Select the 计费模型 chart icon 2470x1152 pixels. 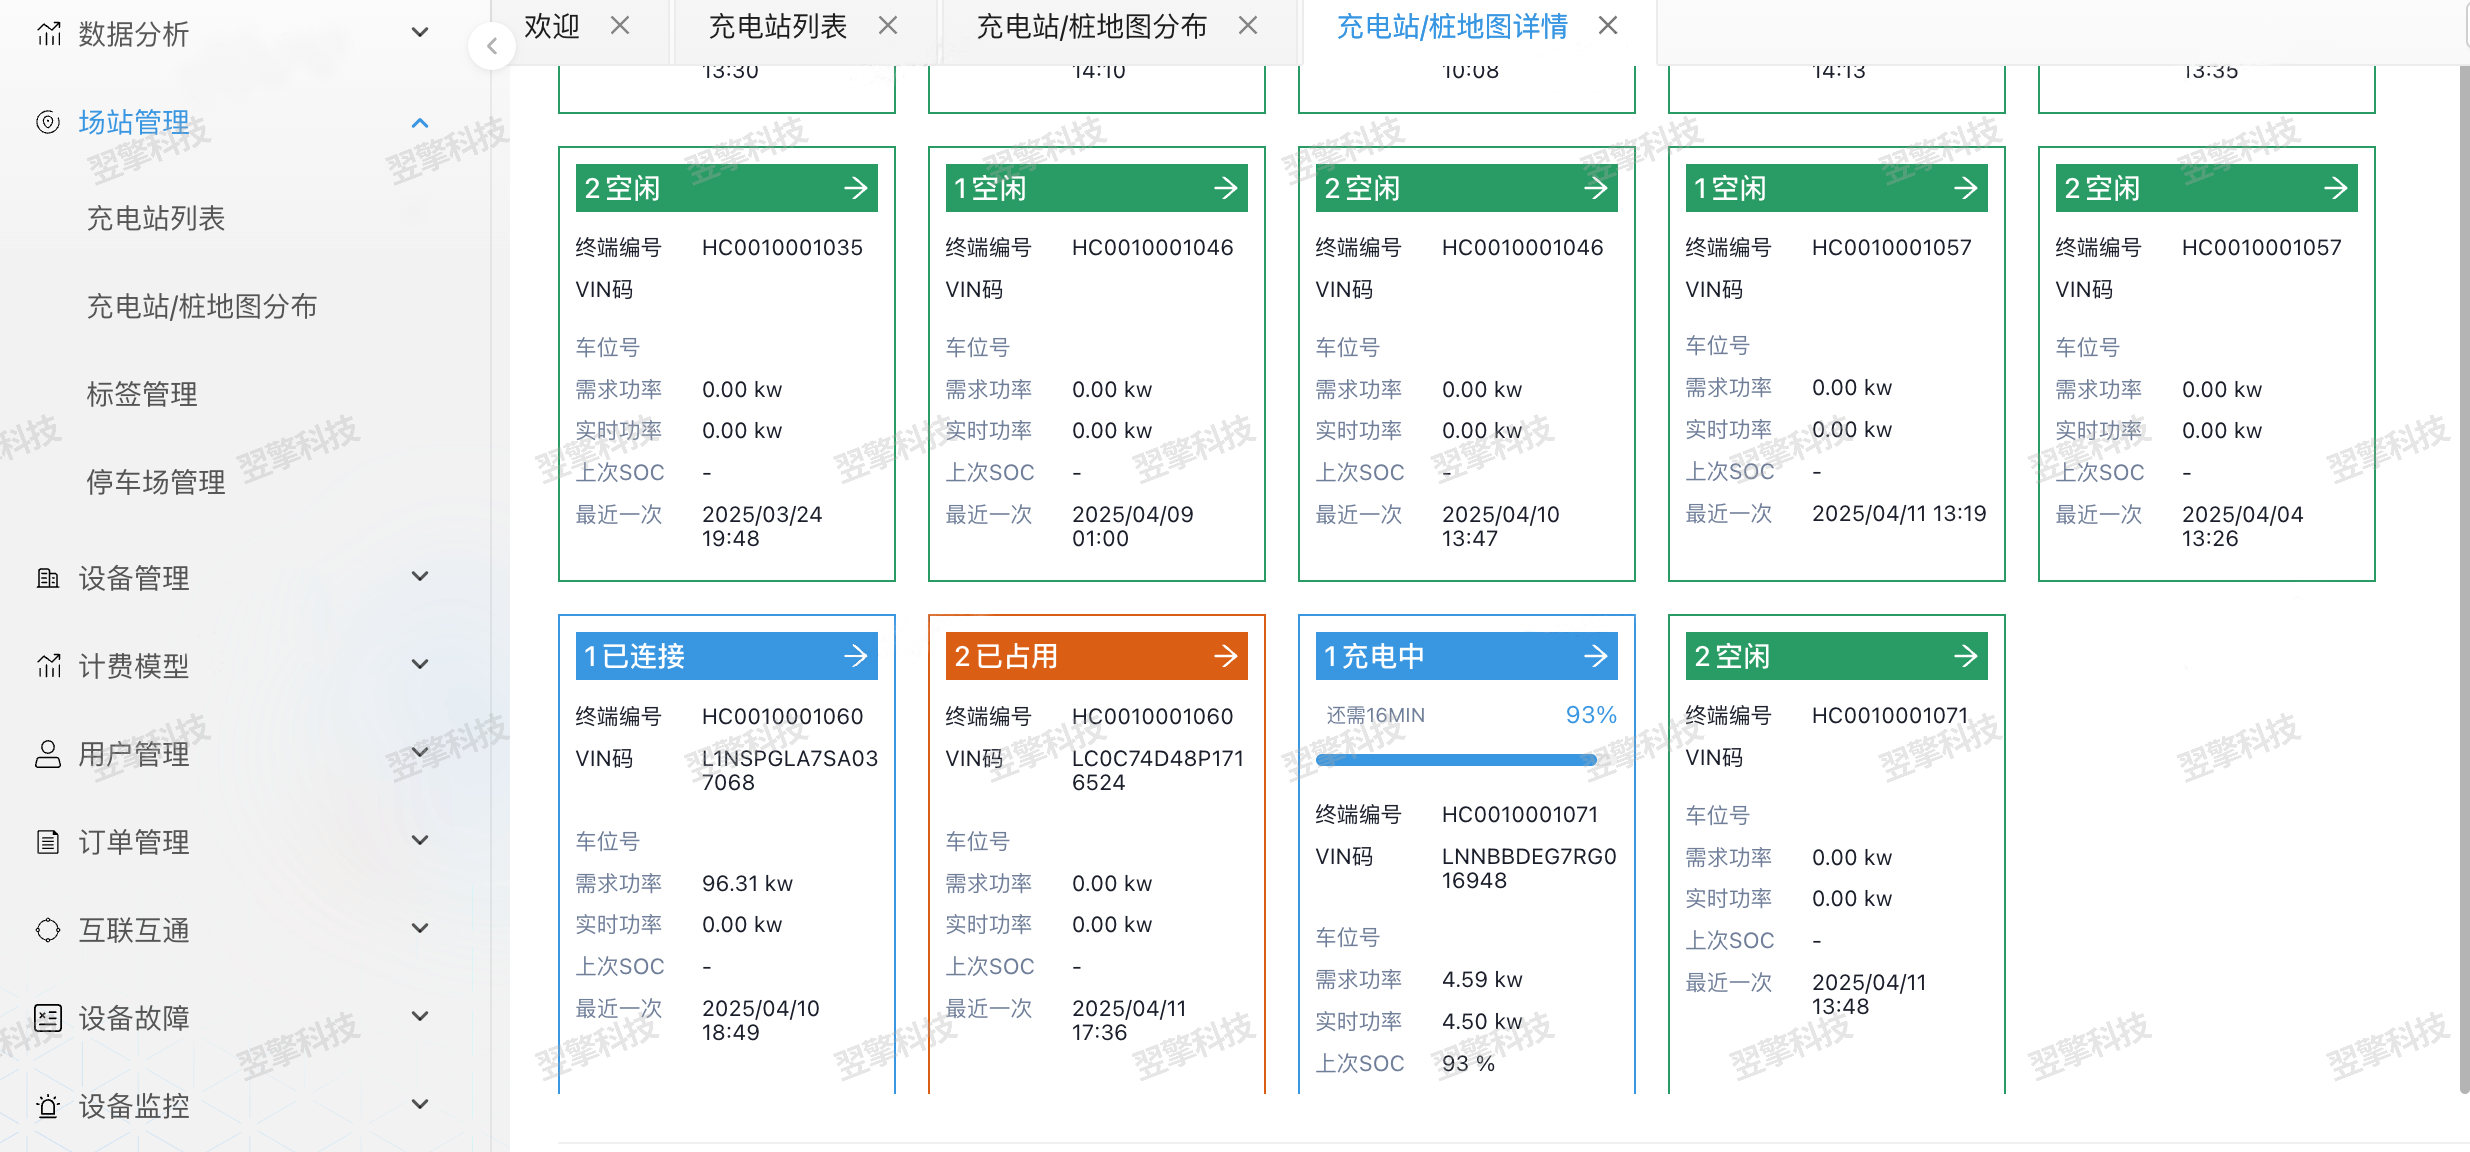[x=49, y=665]
